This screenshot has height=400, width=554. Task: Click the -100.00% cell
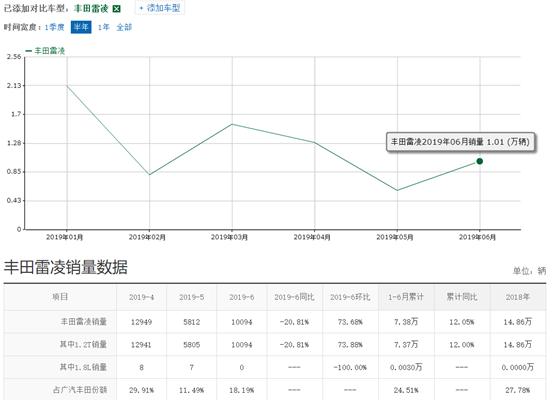click(x=350, y=367)
